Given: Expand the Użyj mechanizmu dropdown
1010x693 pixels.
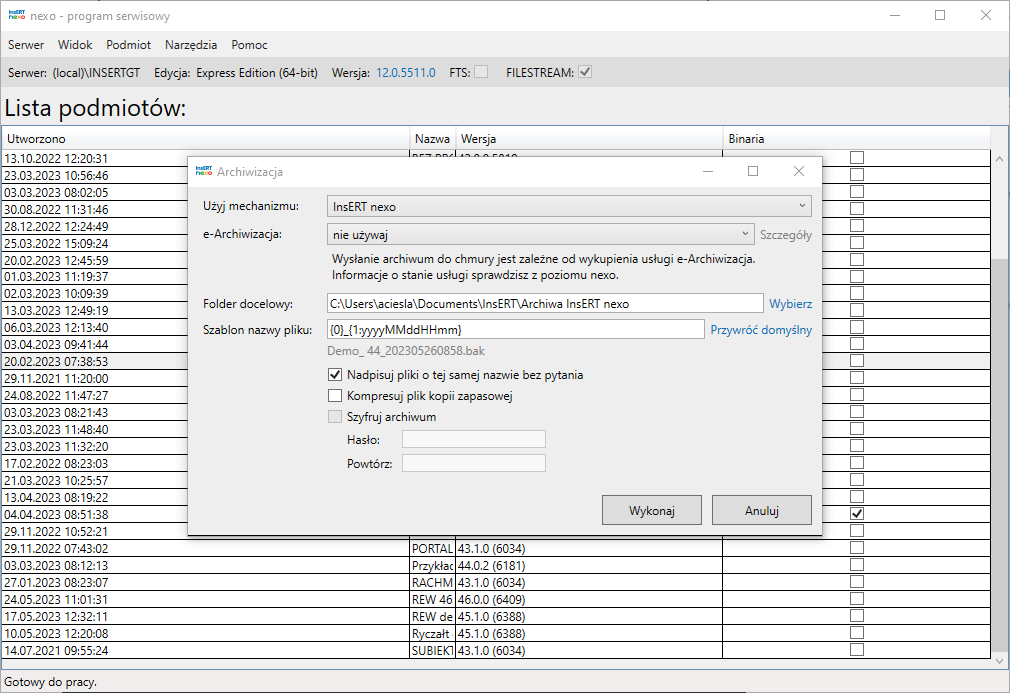Looking at the screenshot, I should [569, 206].
